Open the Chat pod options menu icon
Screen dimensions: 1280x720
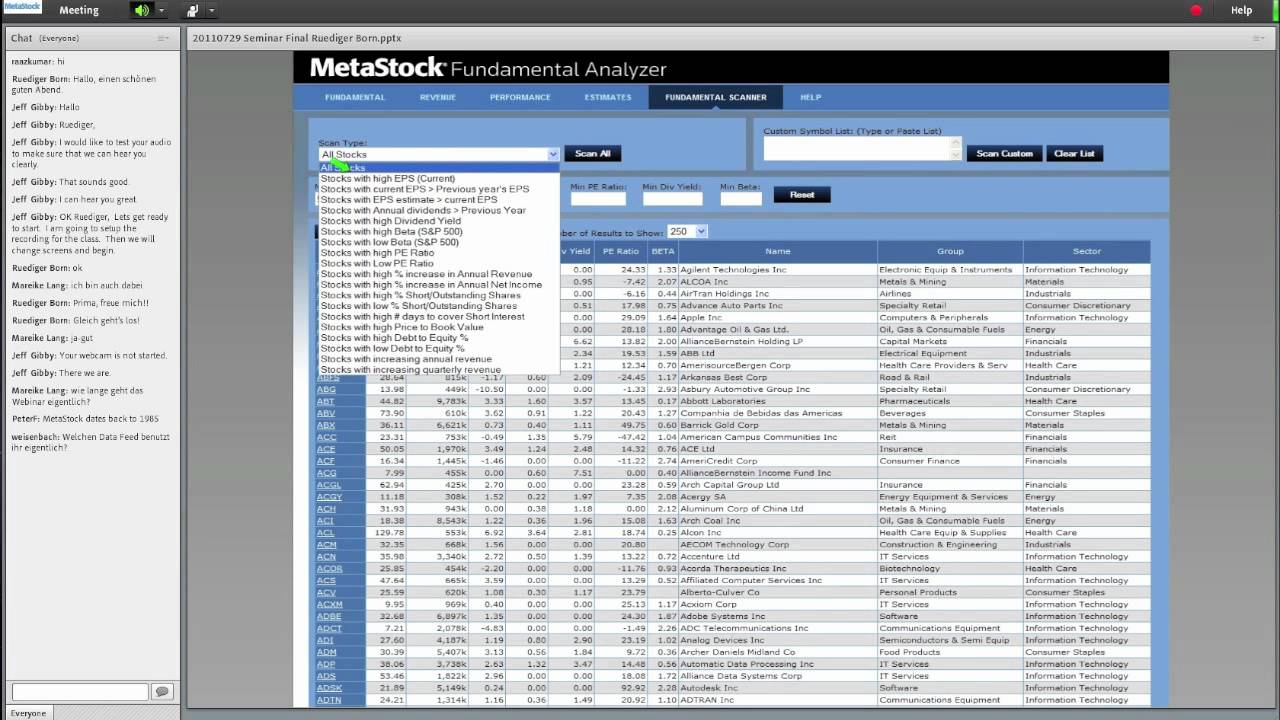[164, 38]
